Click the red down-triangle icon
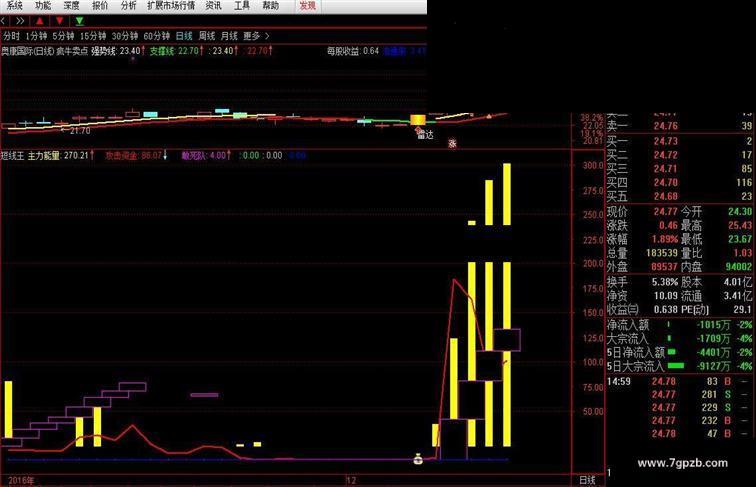 59,21
